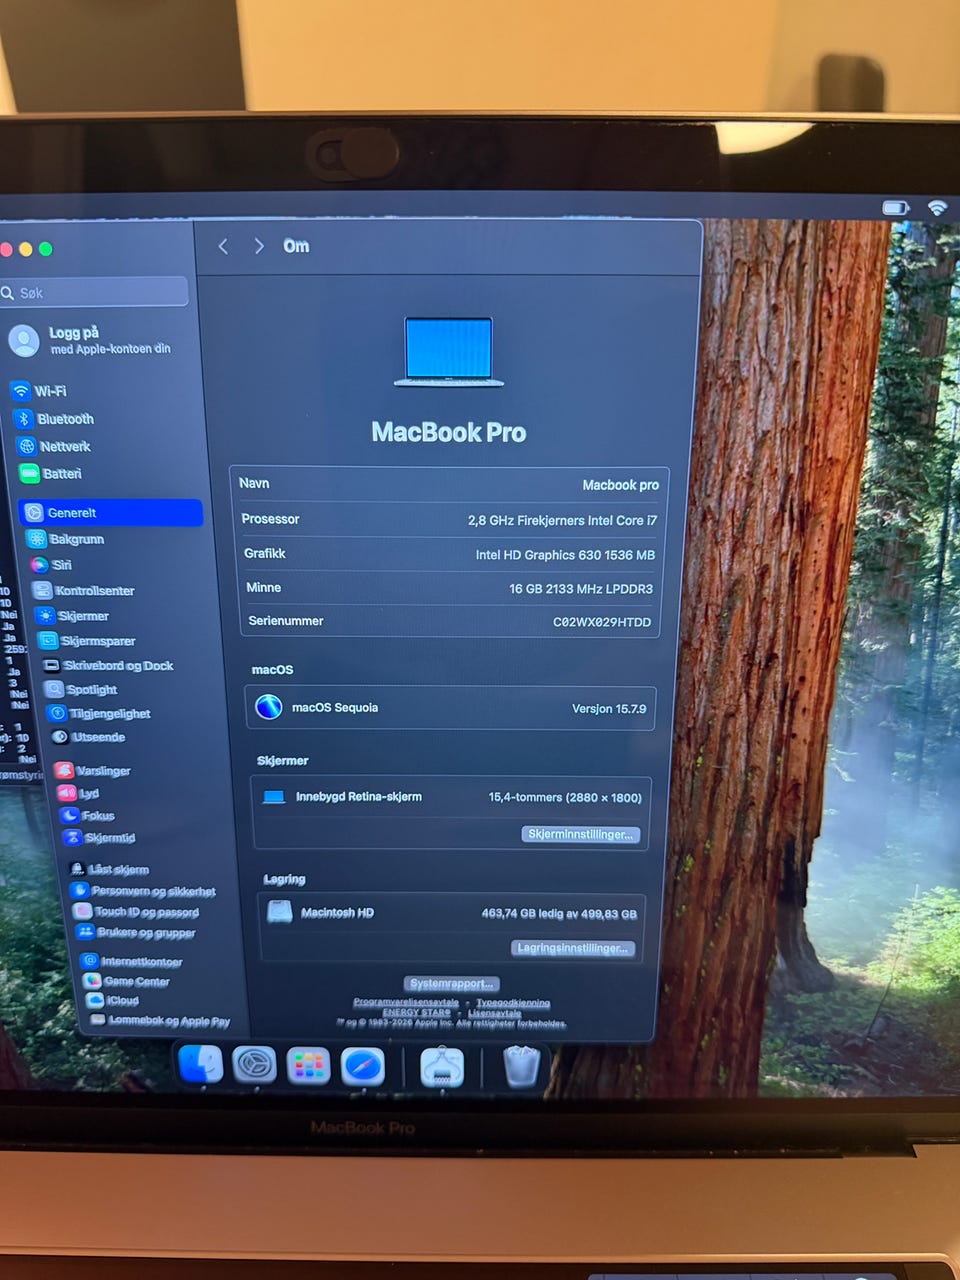Launch Safari from the Dock
Viewport: 960px width, 1280px height.
pyautogui.click(x=363, y=1066)
